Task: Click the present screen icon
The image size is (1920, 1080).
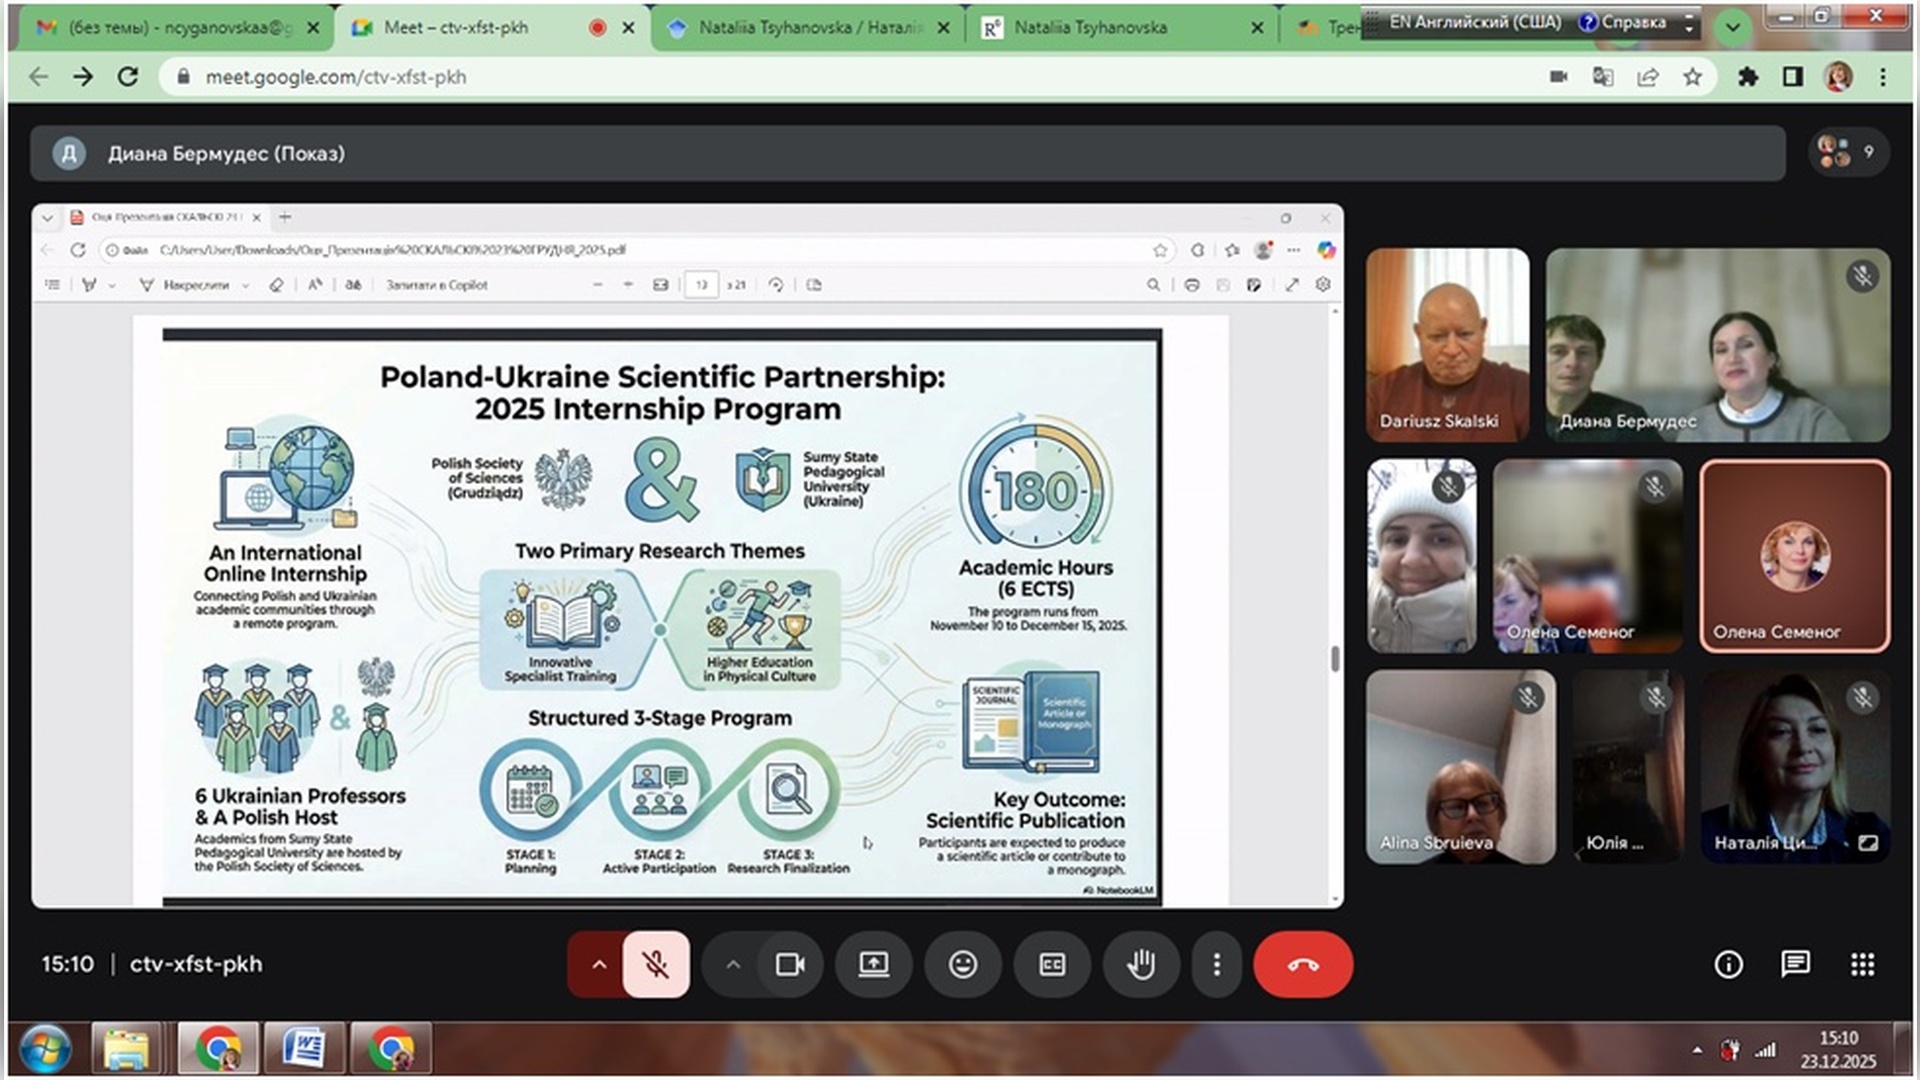Action: [873, 964]
